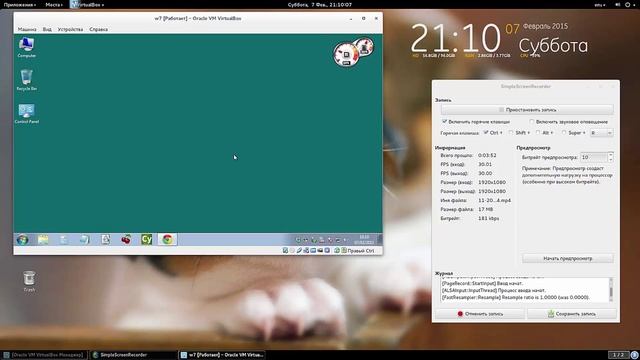Click the document icon on the Windows taskbar
Screen dimensions: 640x360
point(105,240)
